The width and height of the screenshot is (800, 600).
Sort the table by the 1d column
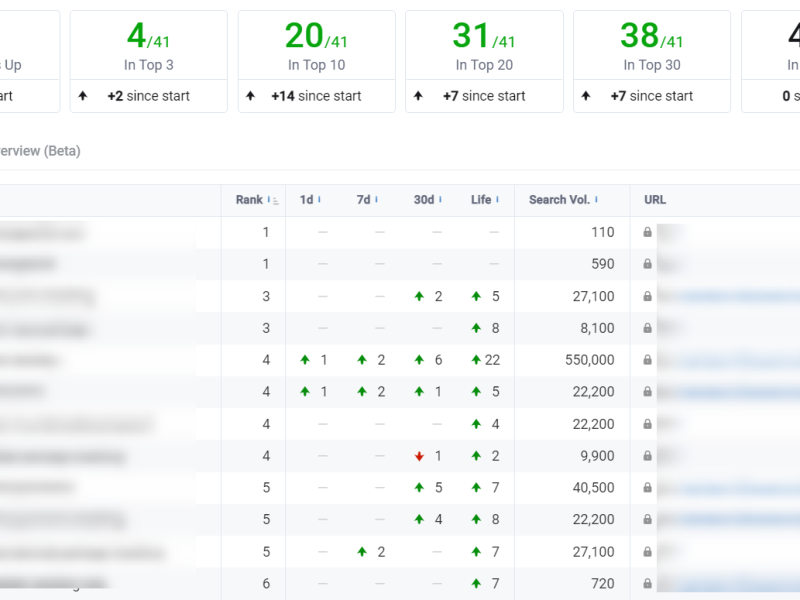pyautogui.click(x=307, y=200)
